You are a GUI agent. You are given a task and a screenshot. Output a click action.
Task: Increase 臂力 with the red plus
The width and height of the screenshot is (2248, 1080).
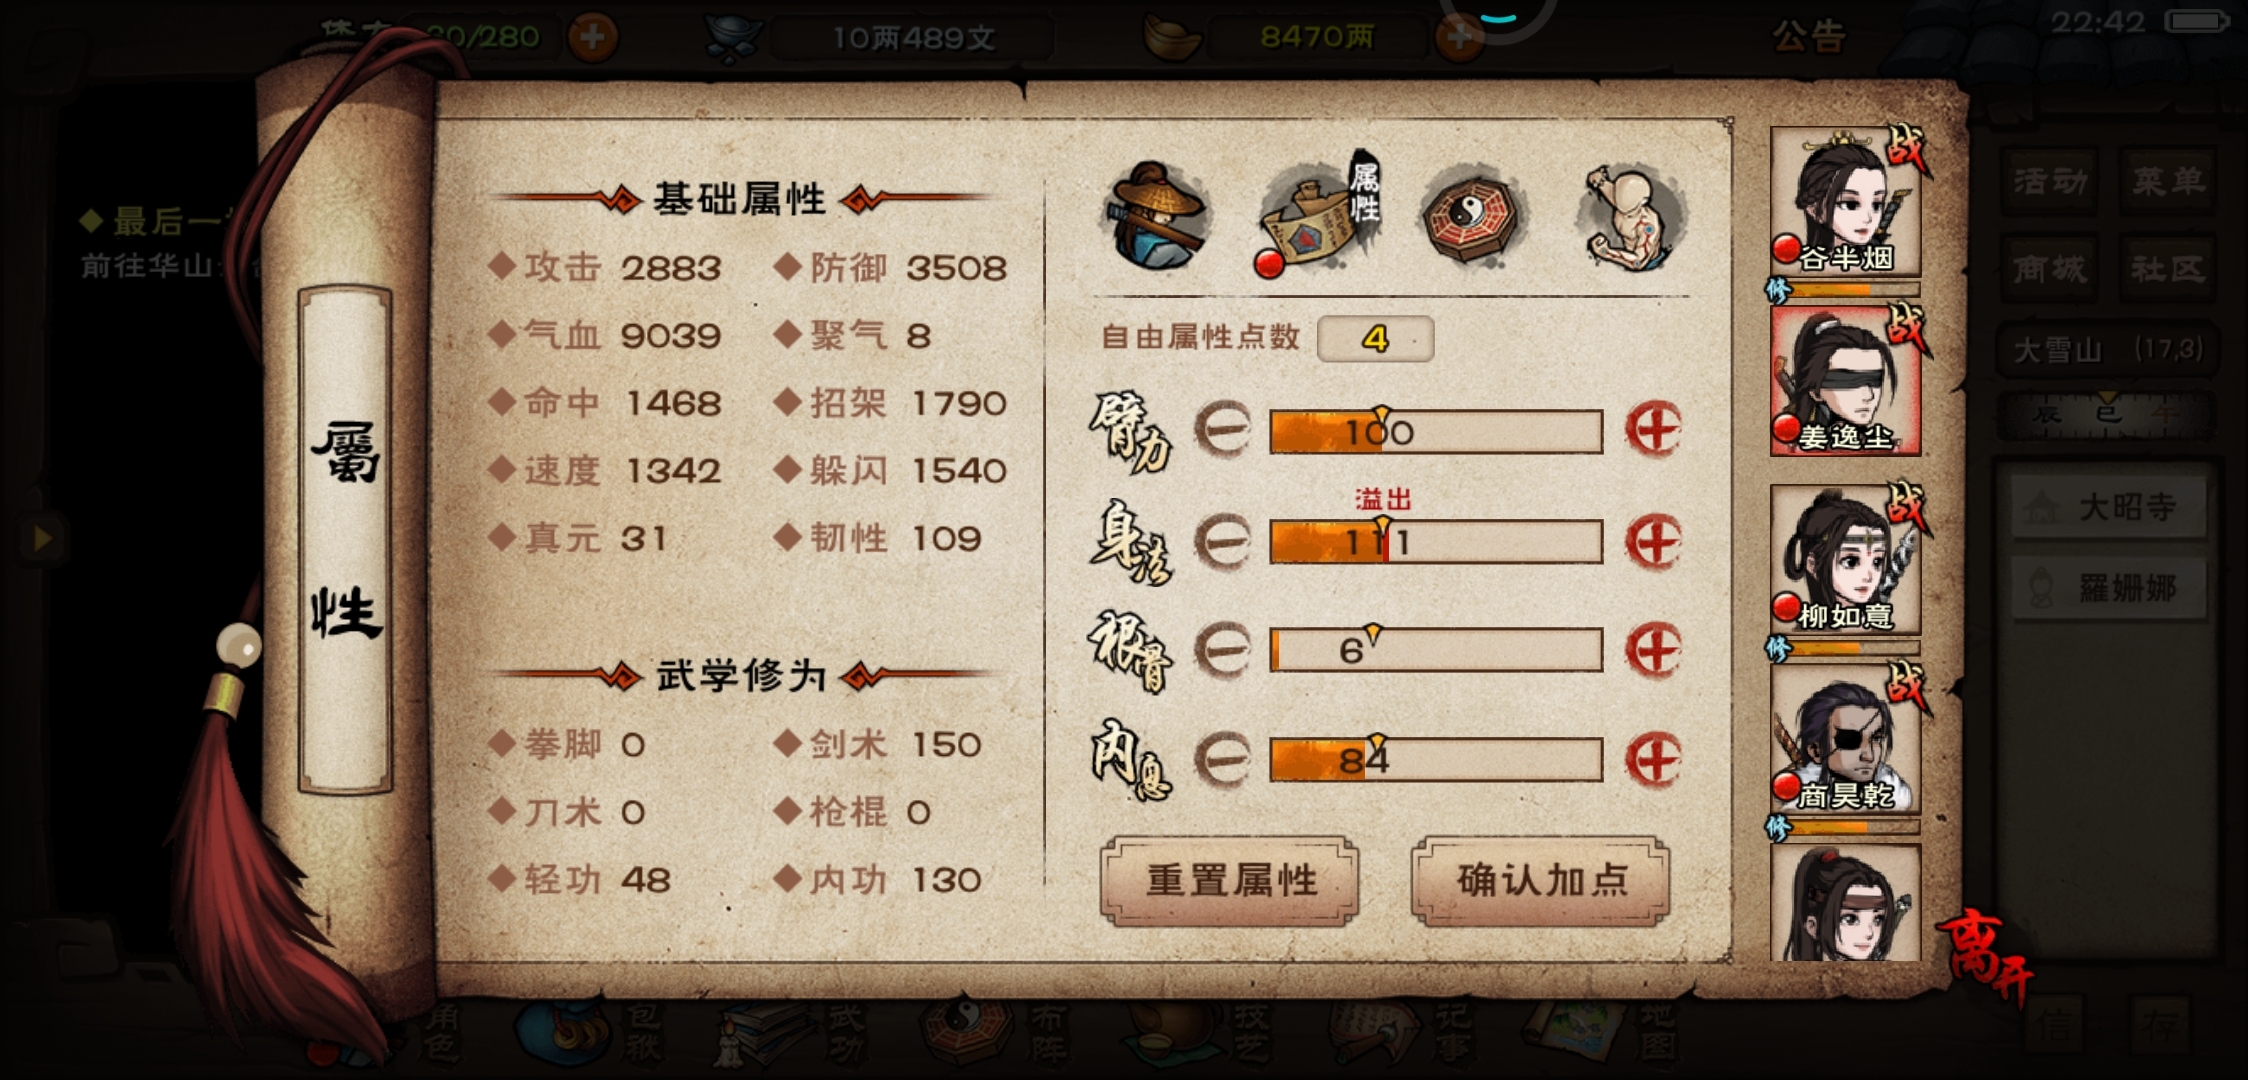(1654, 431)
